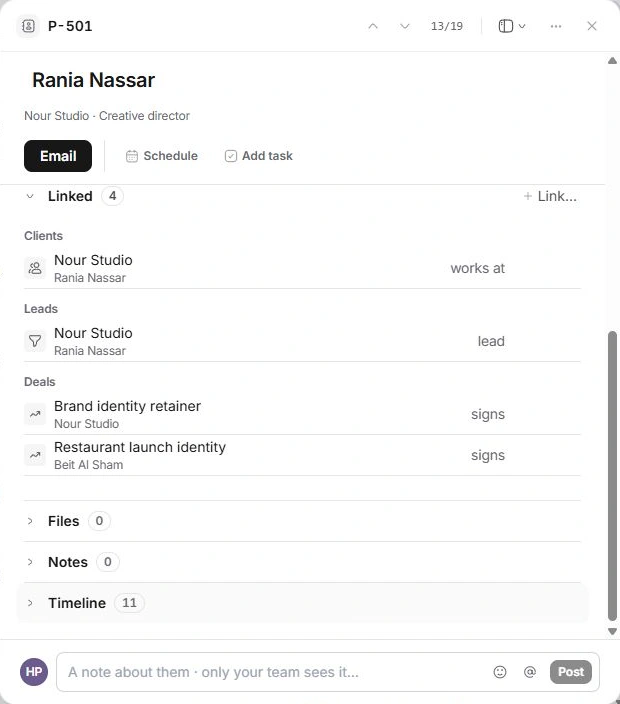Click the 13/19 record counter

(447, 26)
